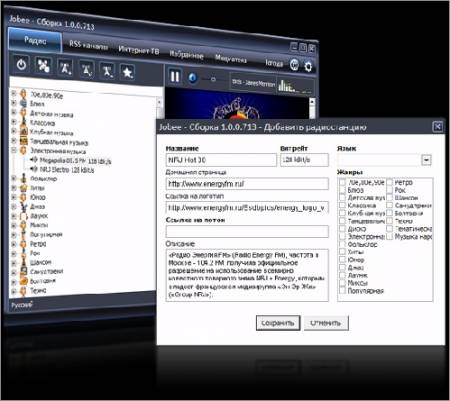
Task: Click the globe icon beside the gear
Action: [x=294, y=65]
